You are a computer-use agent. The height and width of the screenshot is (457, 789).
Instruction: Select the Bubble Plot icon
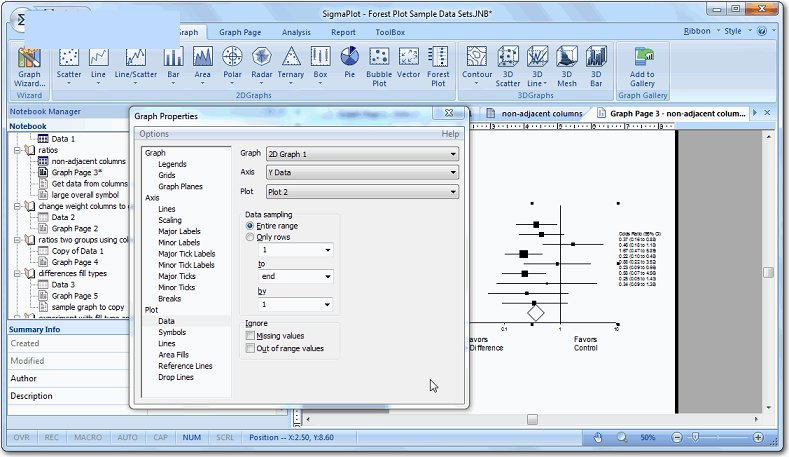point(379,63)
